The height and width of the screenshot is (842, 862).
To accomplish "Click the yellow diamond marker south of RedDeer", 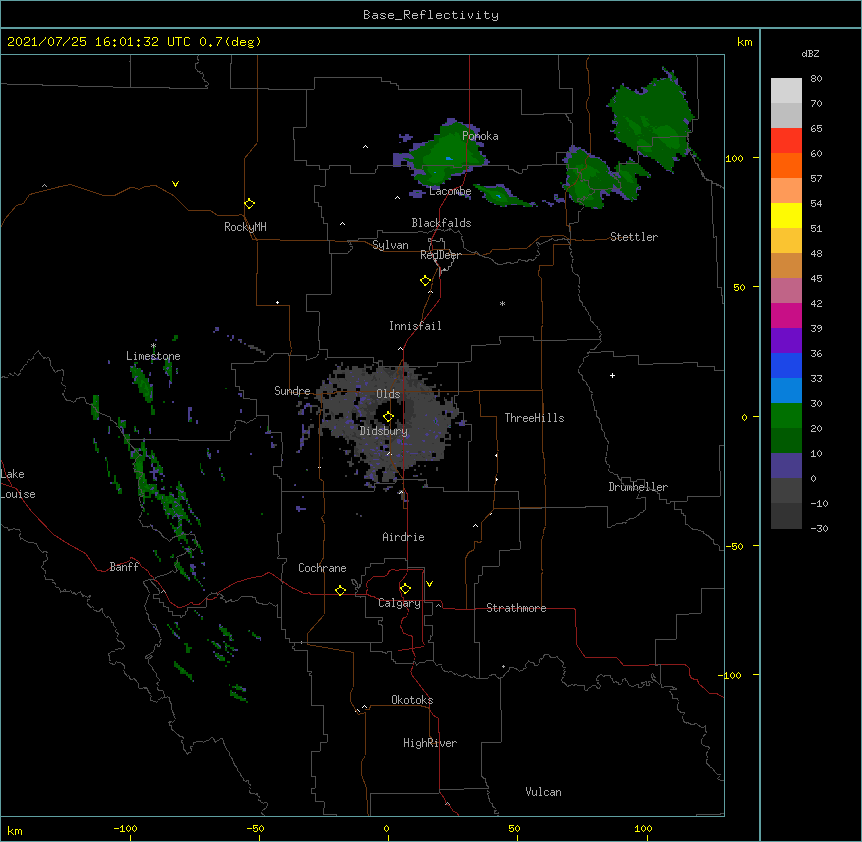I will pos(425,281).
